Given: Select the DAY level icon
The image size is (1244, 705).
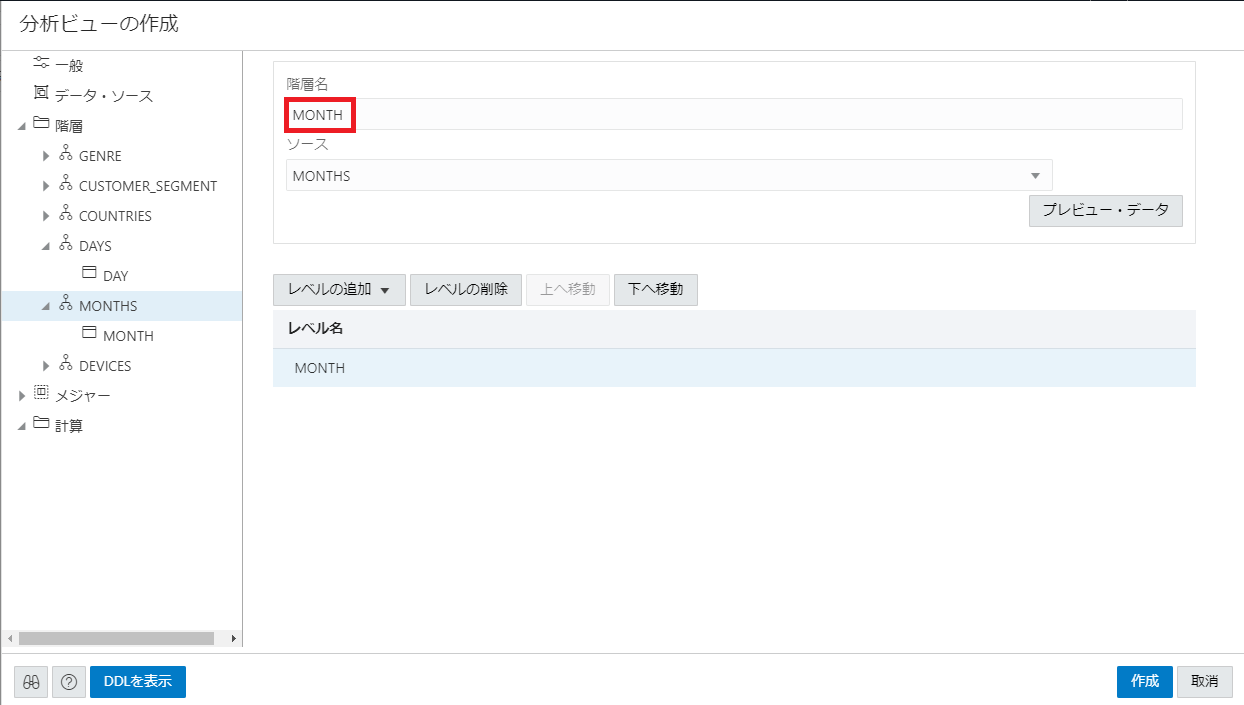Looking at the screenshot, I should pos(89,274).
